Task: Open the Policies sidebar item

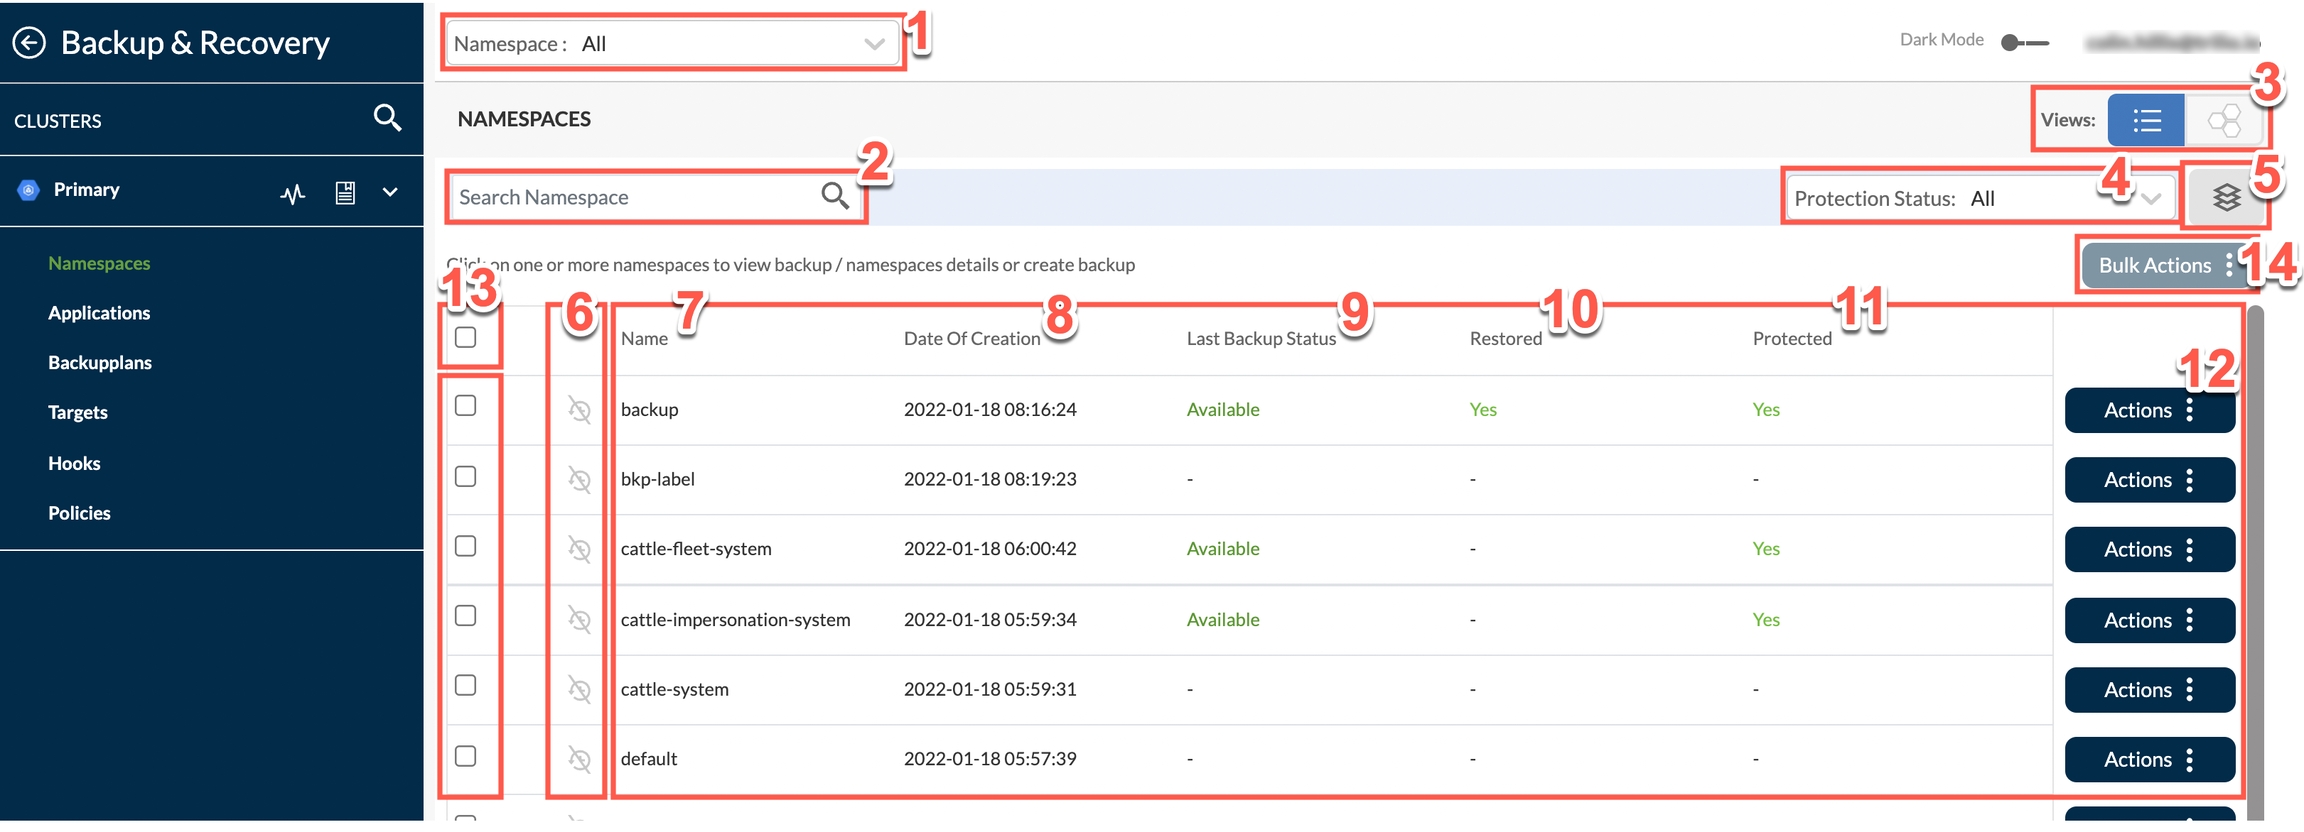Action: coord(79,513)
